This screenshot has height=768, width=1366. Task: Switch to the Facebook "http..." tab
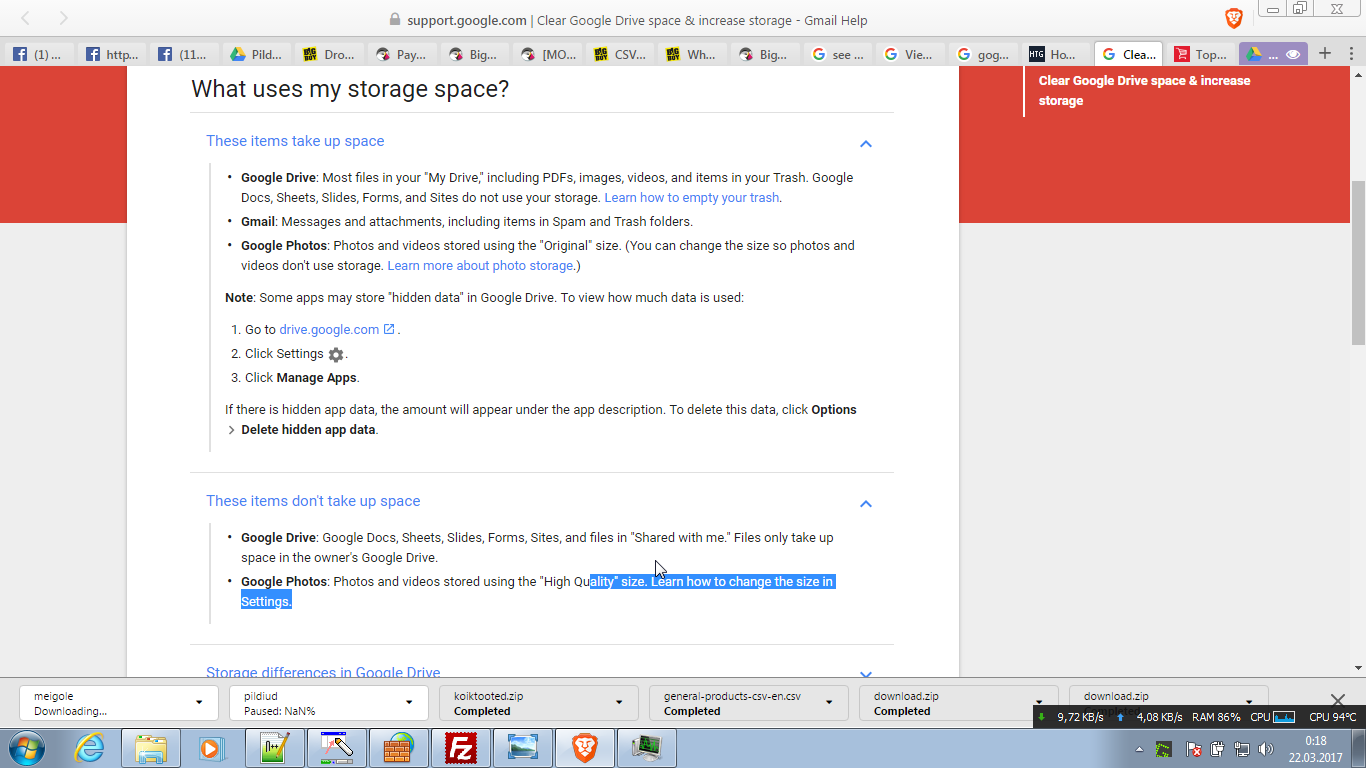pos(112,54)
